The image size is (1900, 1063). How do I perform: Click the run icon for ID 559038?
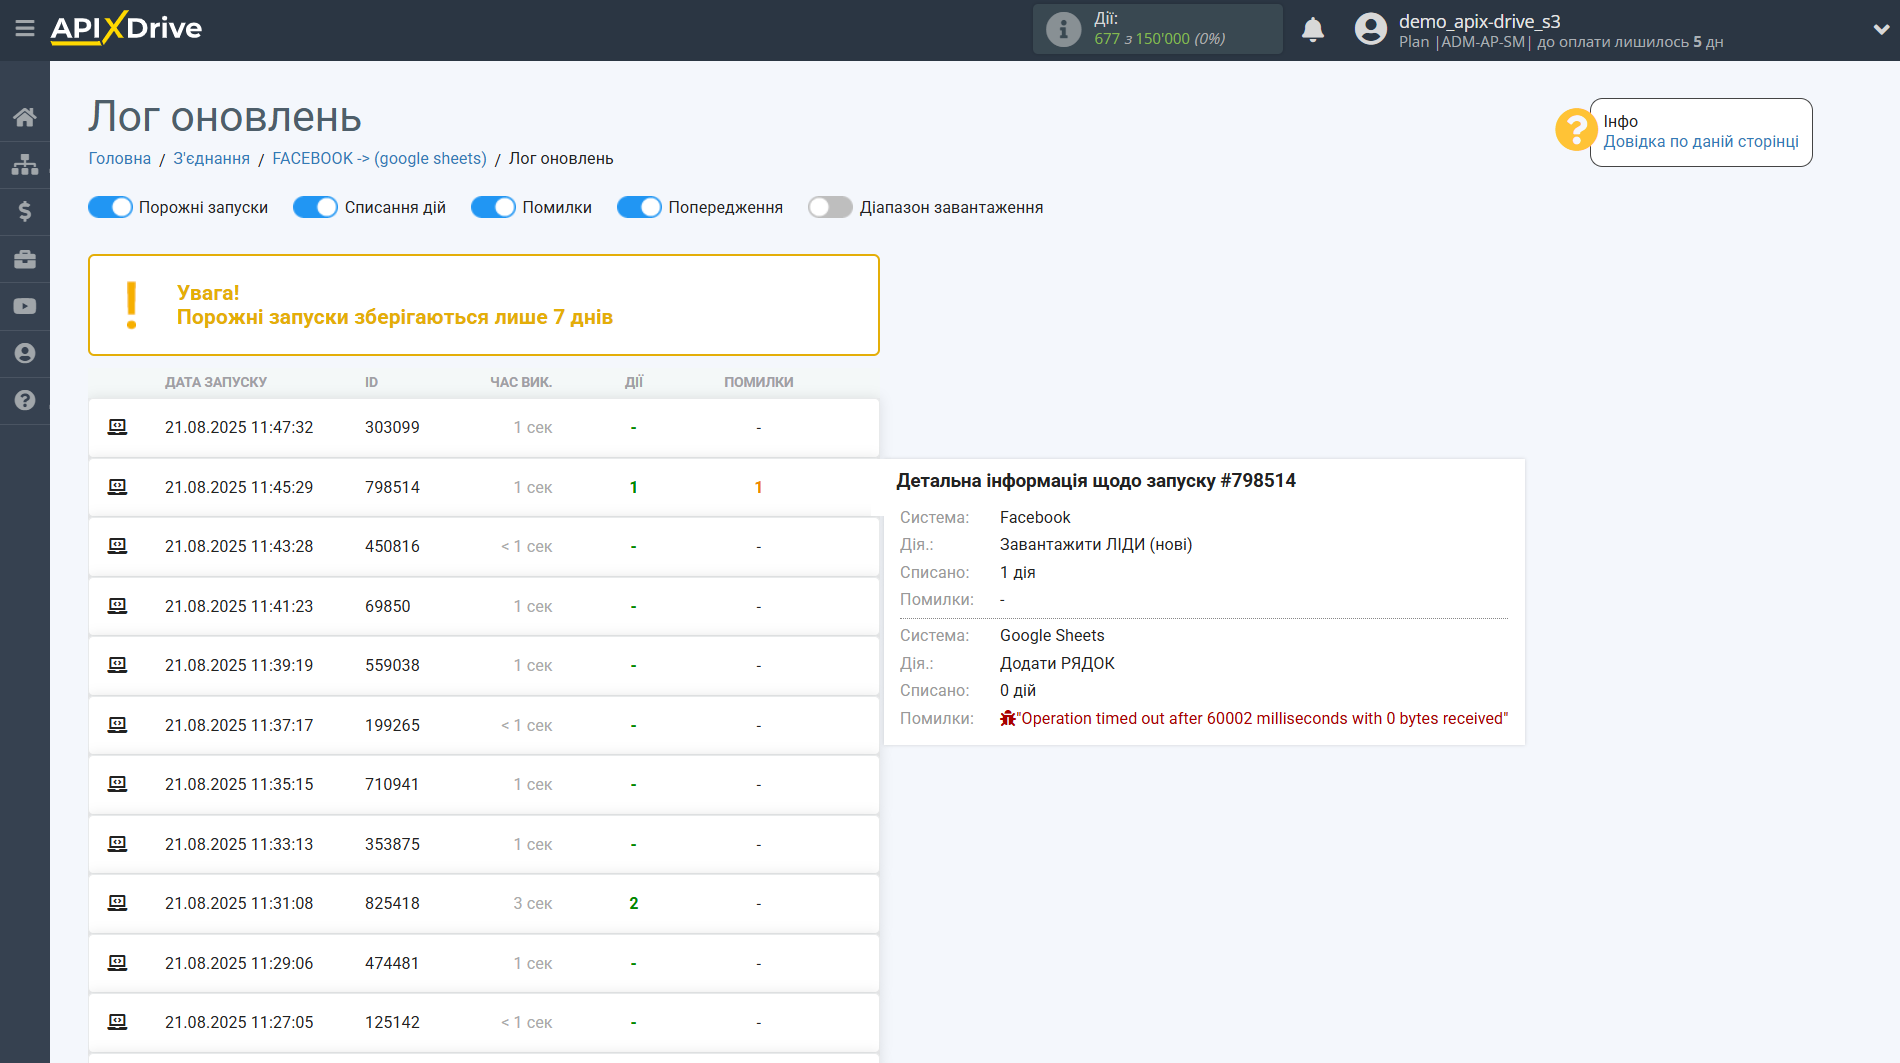(117, 665)
